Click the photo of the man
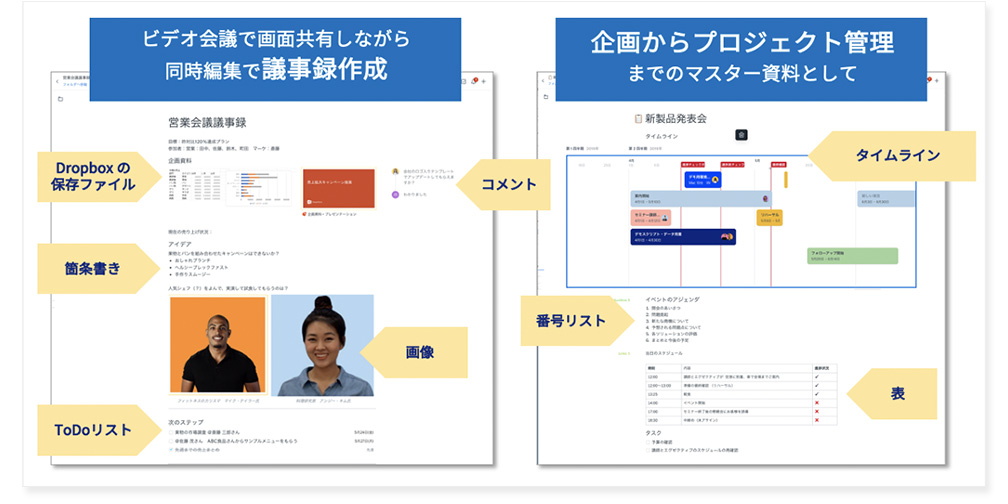The width and height of the screenshot is (1008, 504). [217, 345]
